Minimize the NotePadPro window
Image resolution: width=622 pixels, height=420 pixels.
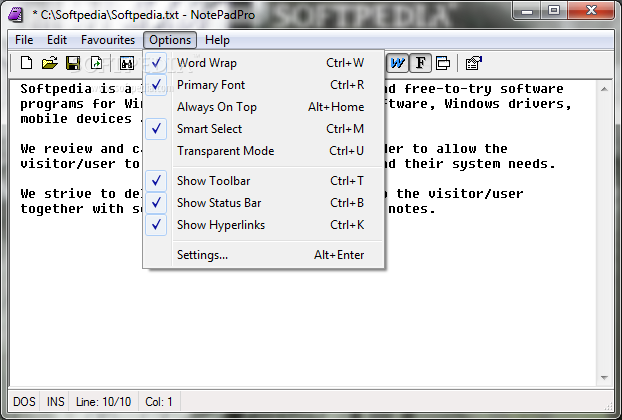tap(527, 11)
